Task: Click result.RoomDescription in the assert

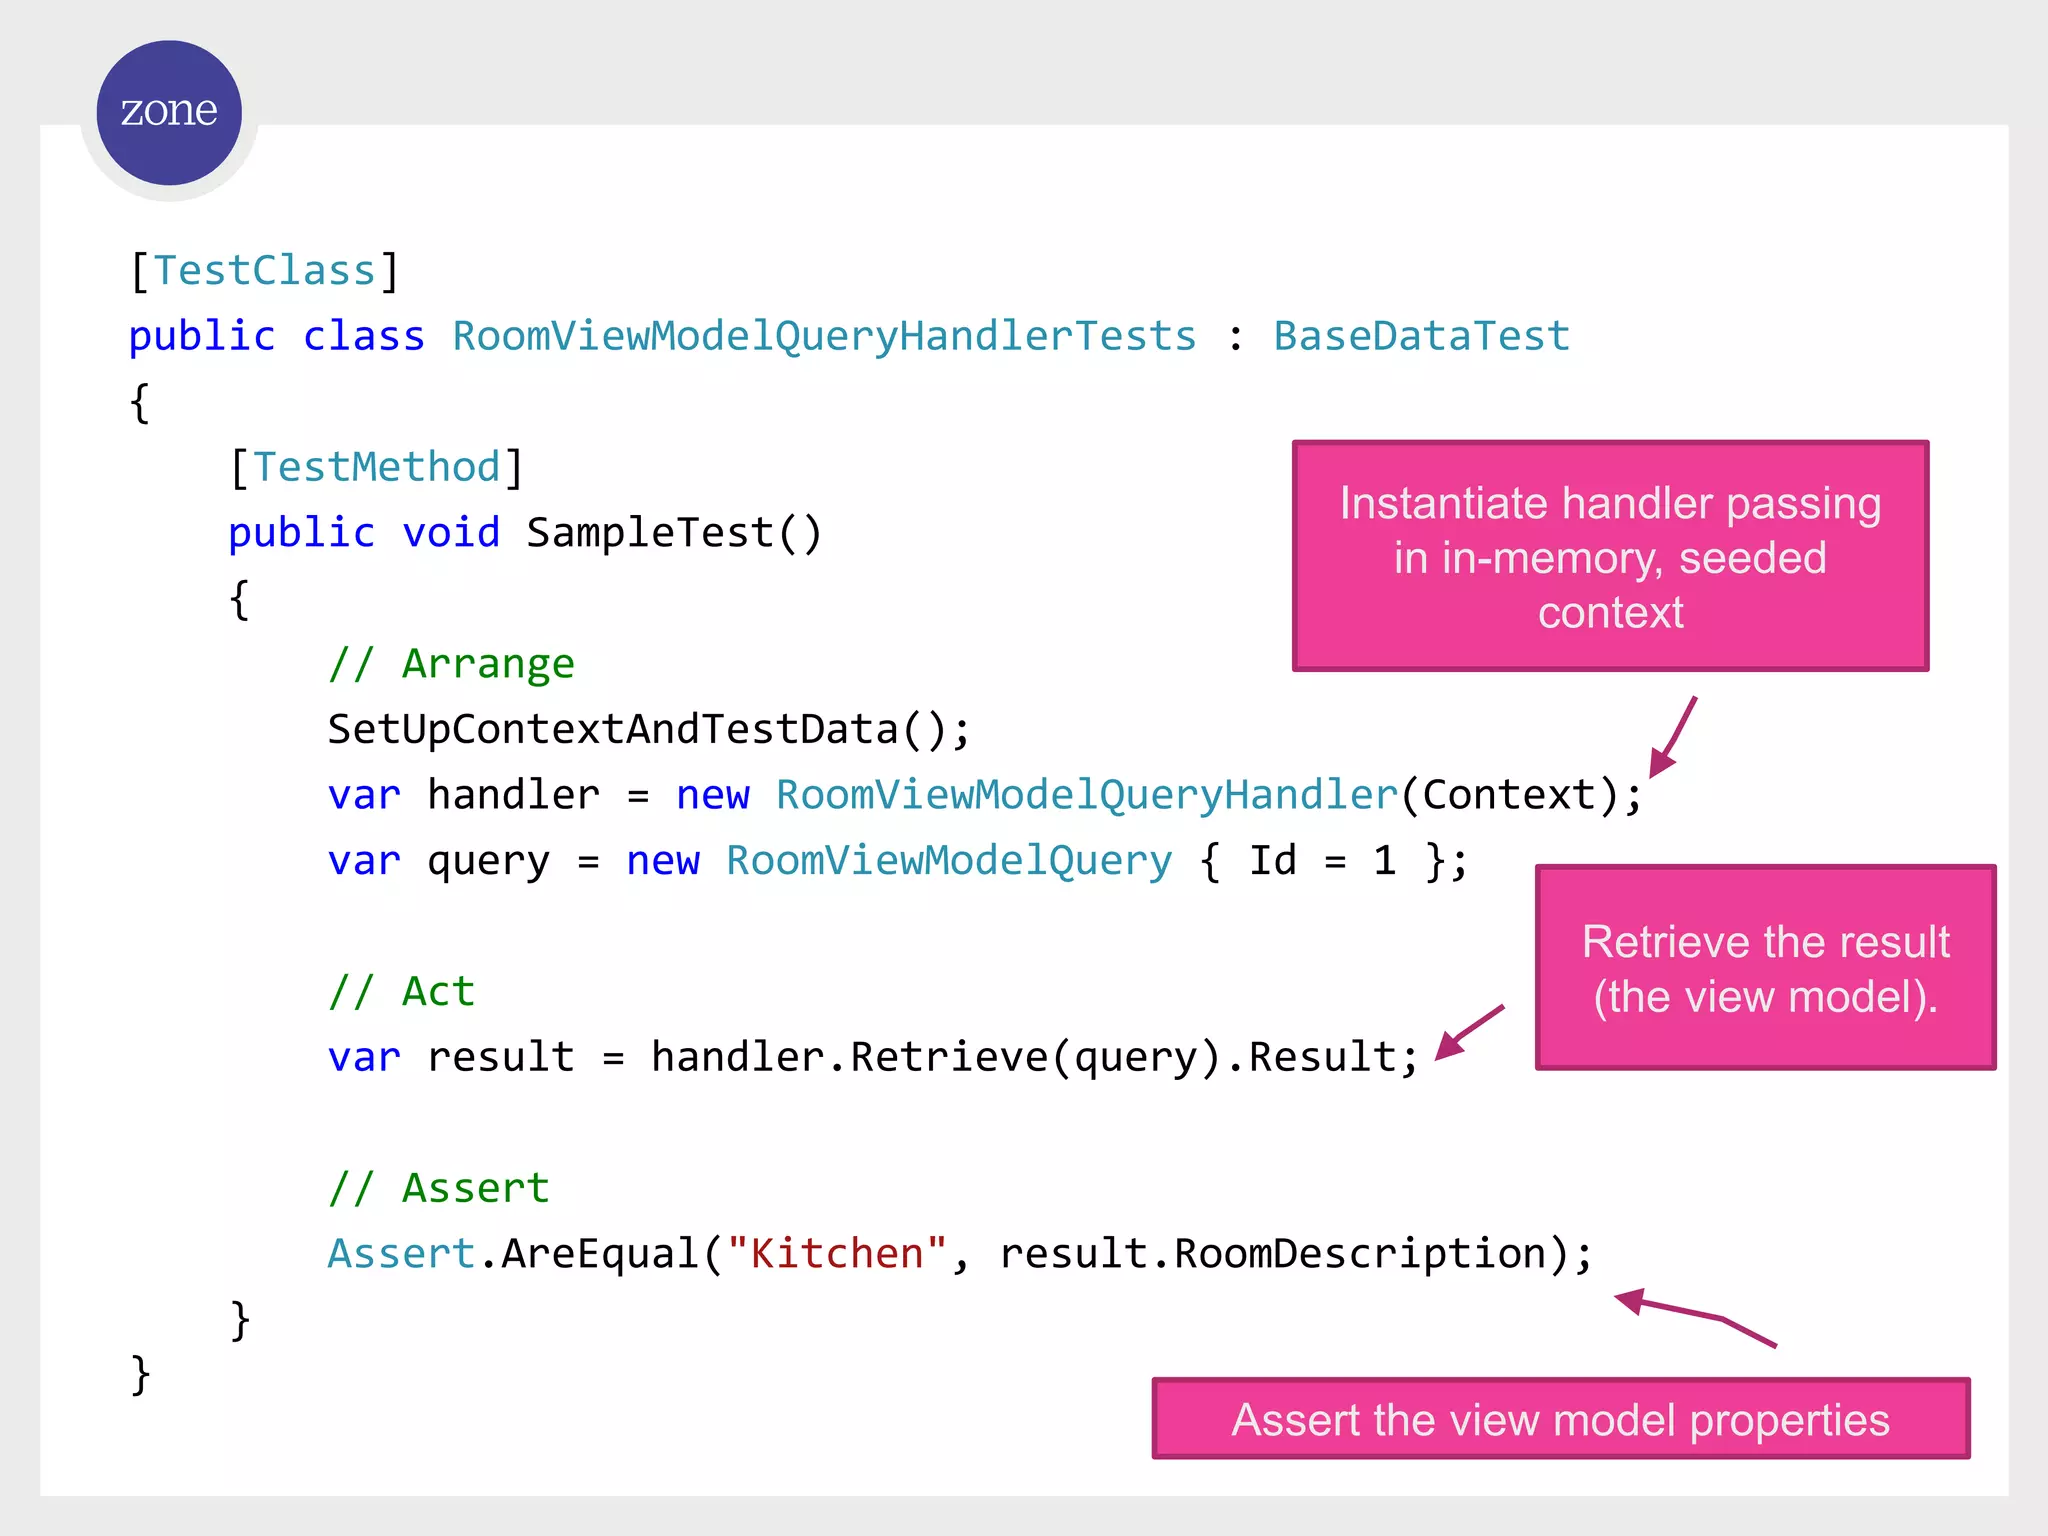Action: click(1272, 1254)
